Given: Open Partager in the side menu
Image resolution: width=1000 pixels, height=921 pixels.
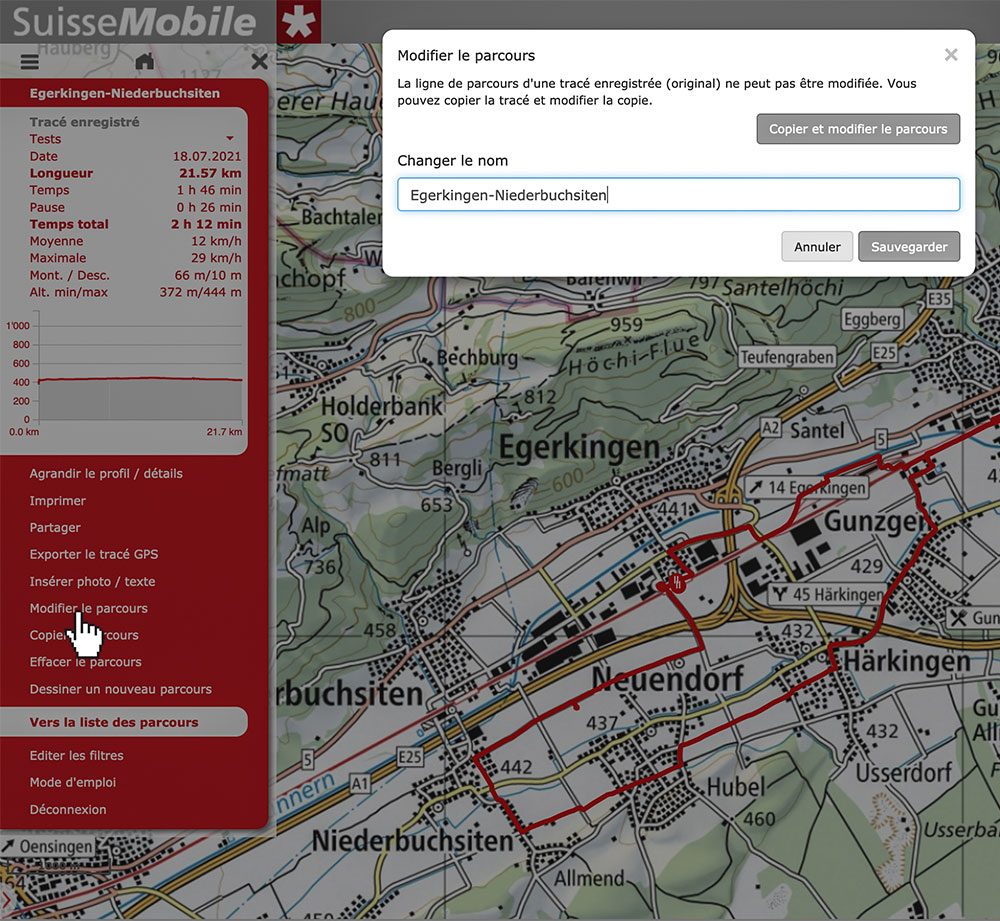Looking at the screenshot, I should pos(55,527).
